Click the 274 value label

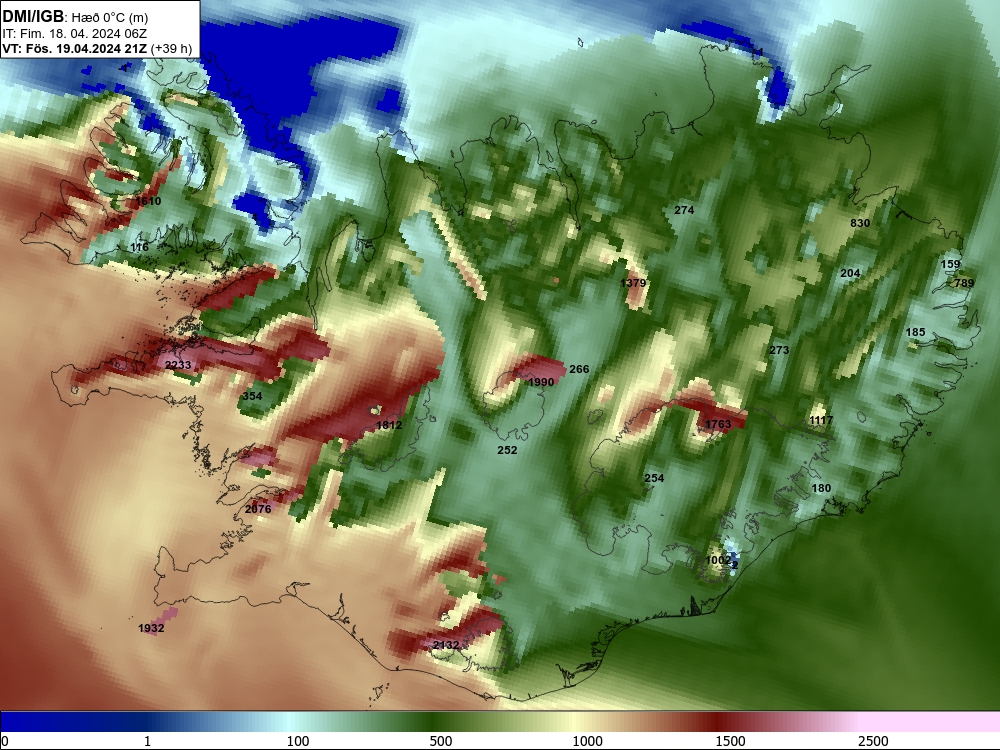click(684, 210)
